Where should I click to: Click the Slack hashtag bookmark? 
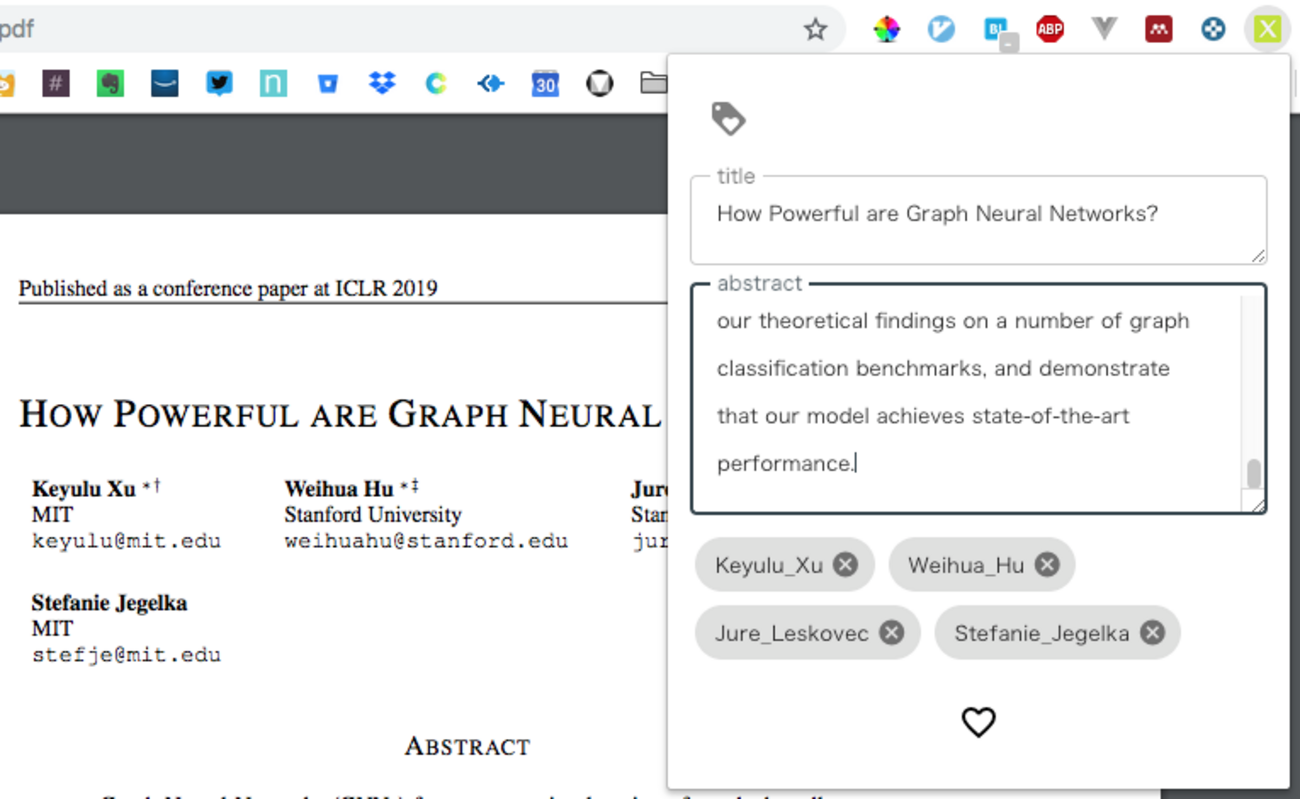(56, 84)
